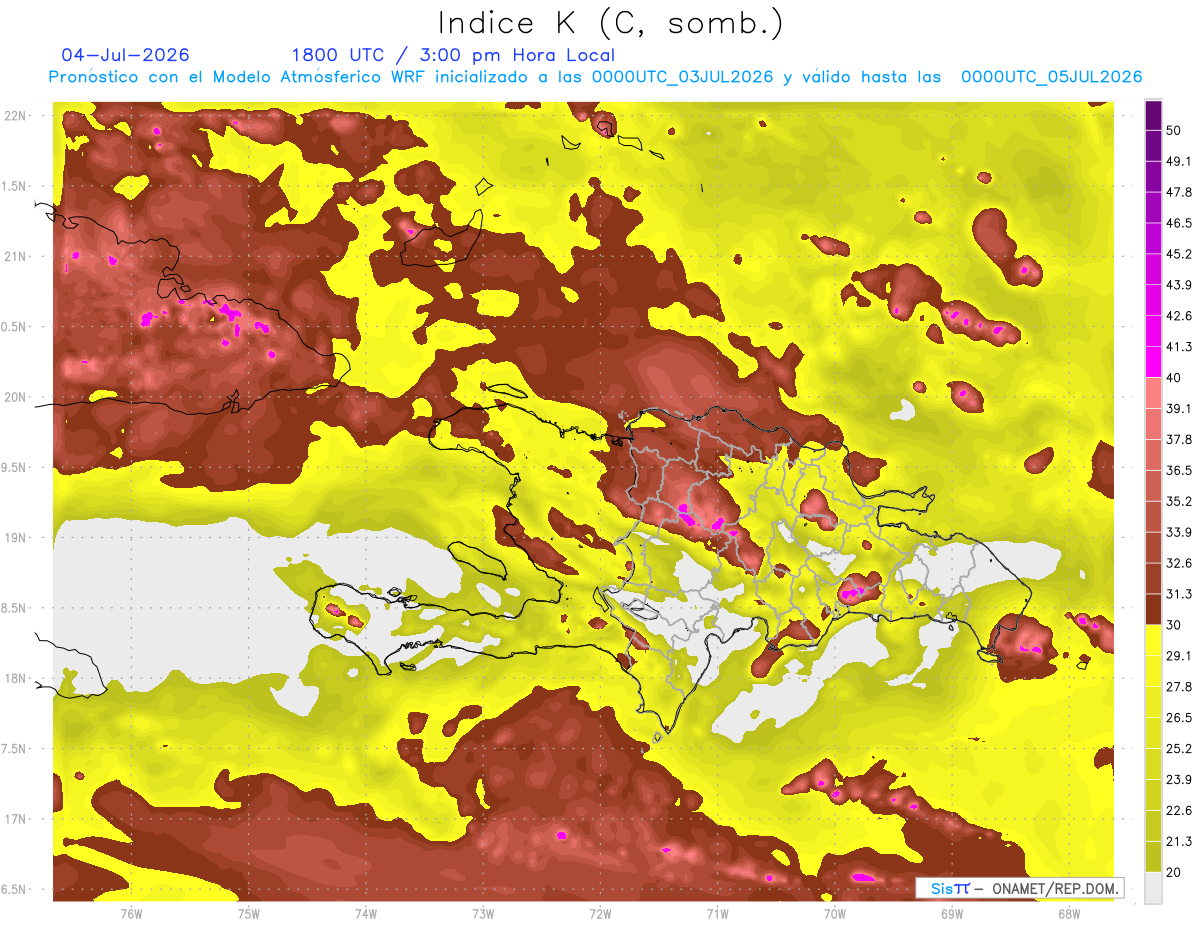The width and height of the screenshot is (1200, 927).
Task: Click the '20N' latitude label
Action: [x=17, y=397]
